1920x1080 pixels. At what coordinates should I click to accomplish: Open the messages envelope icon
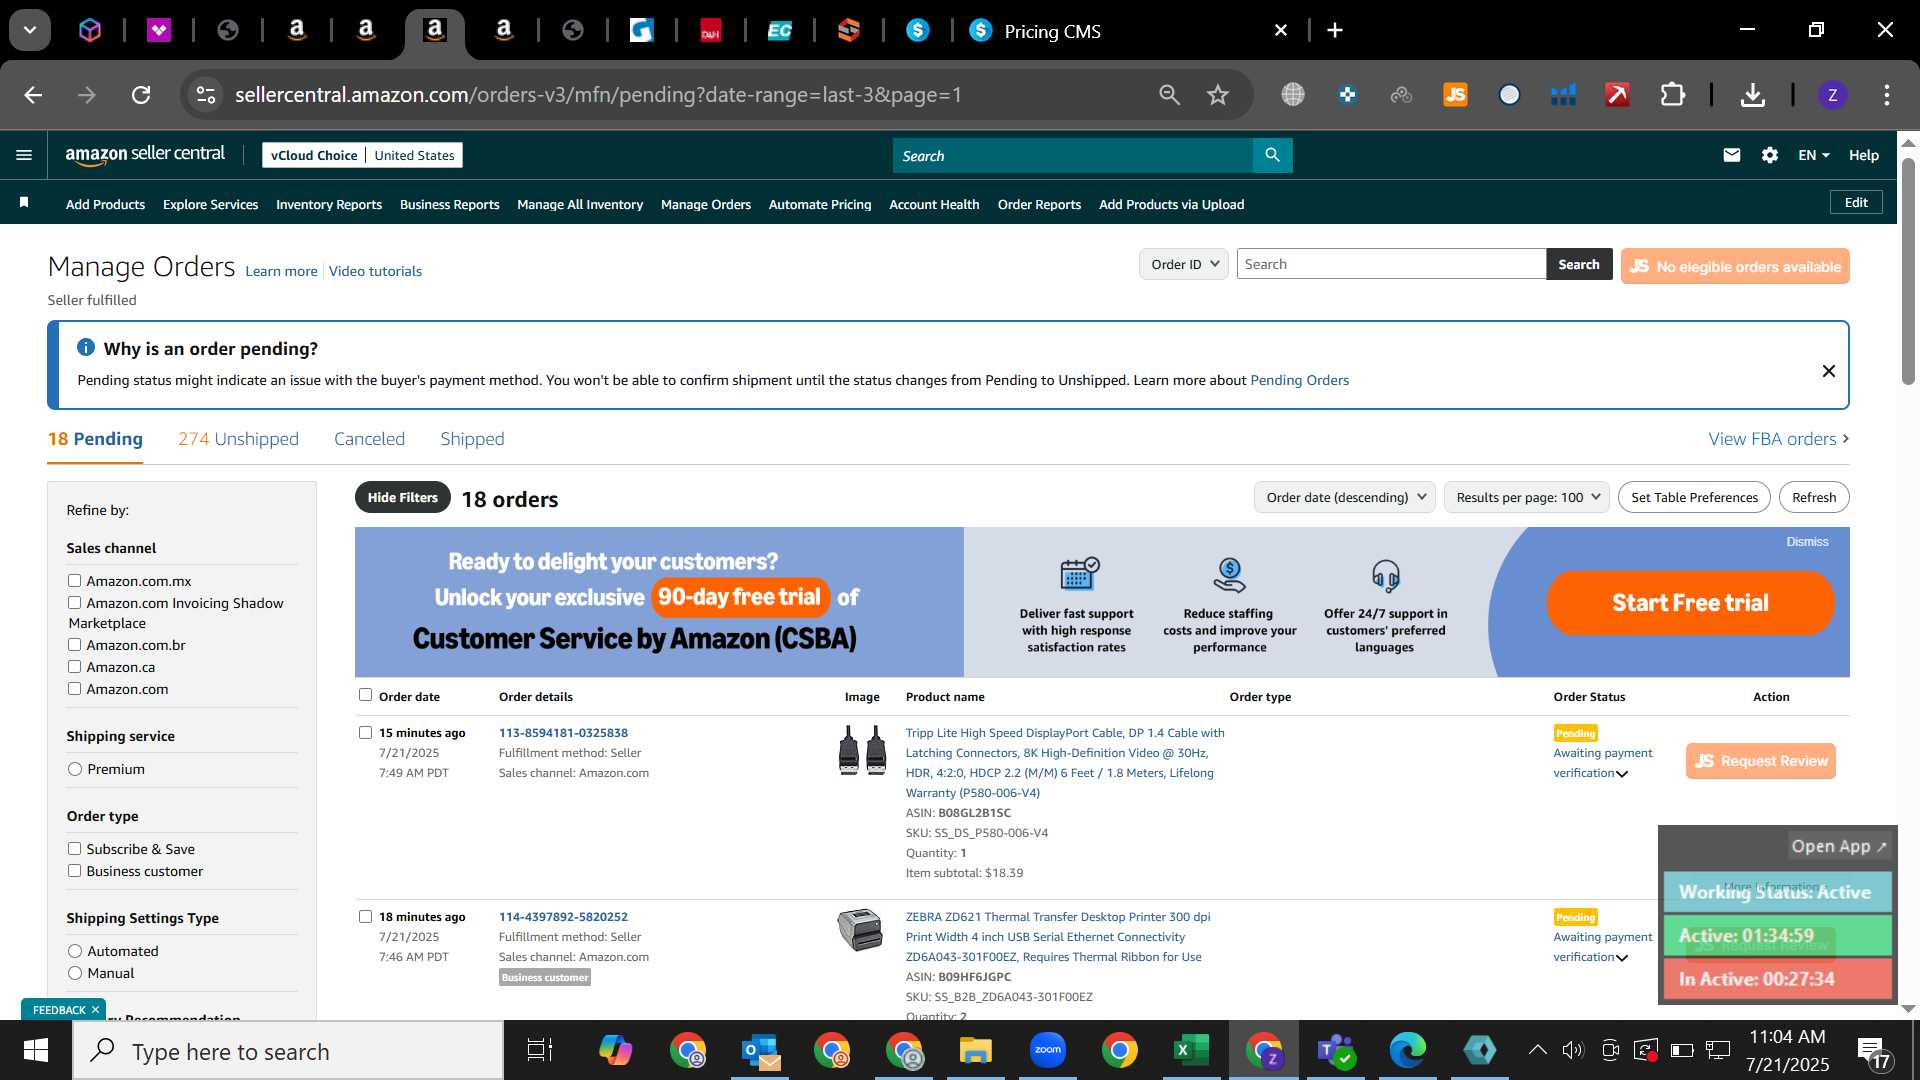coord(1732,155)
